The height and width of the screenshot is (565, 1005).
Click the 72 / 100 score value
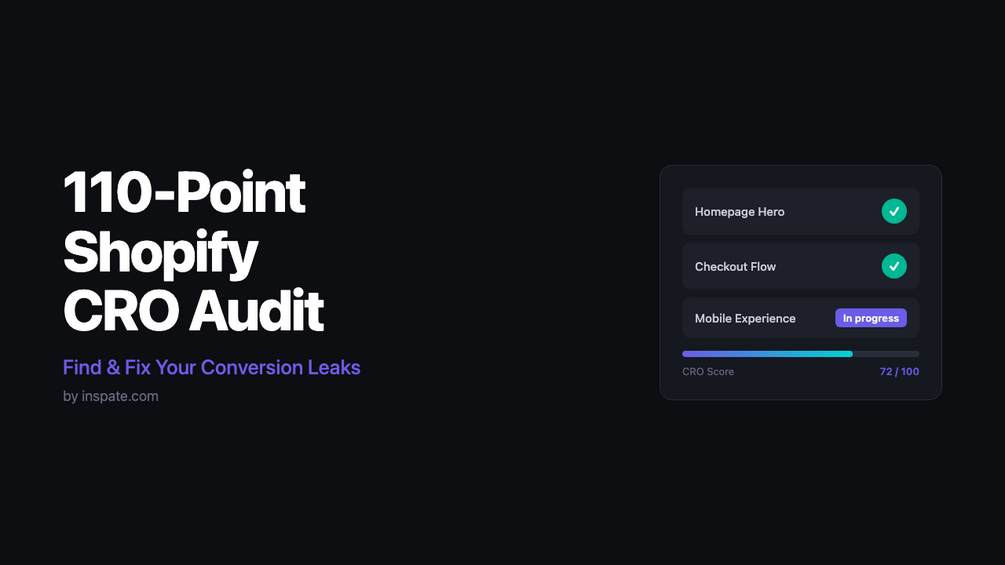pos(899,372)
